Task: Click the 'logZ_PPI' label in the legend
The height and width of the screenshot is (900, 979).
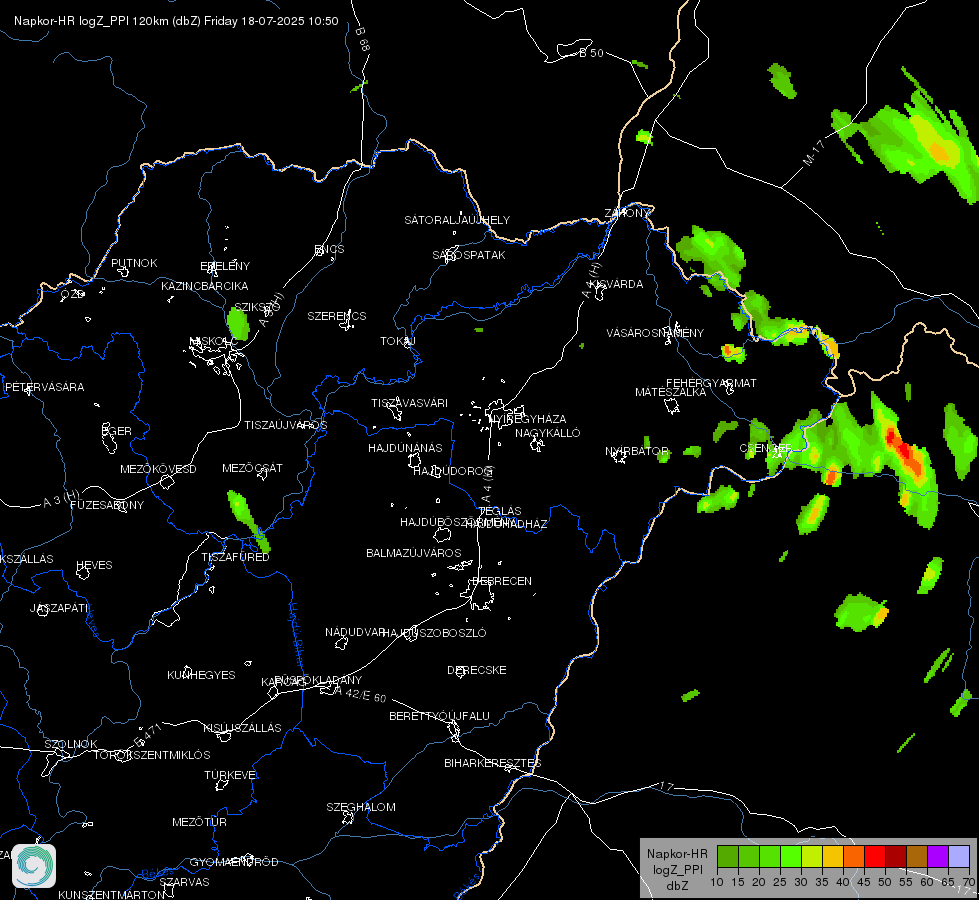Action: 677,869
